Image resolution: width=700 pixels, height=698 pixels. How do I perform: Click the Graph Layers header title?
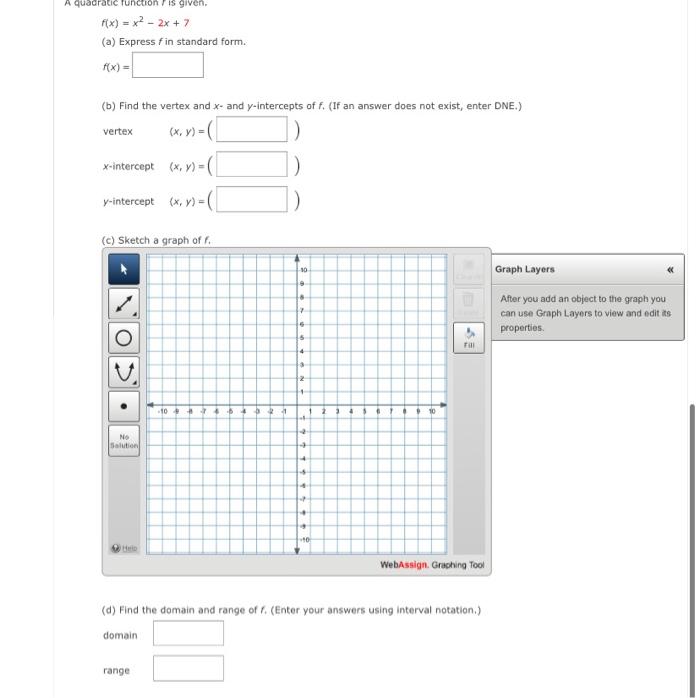(525, 269)
